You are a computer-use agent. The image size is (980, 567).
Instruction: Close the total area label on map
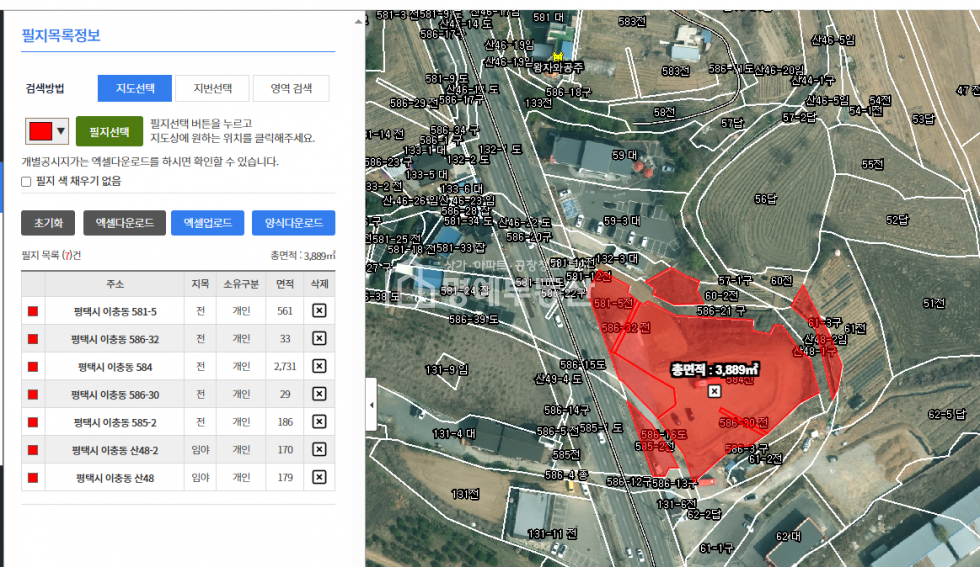(714, 391)
